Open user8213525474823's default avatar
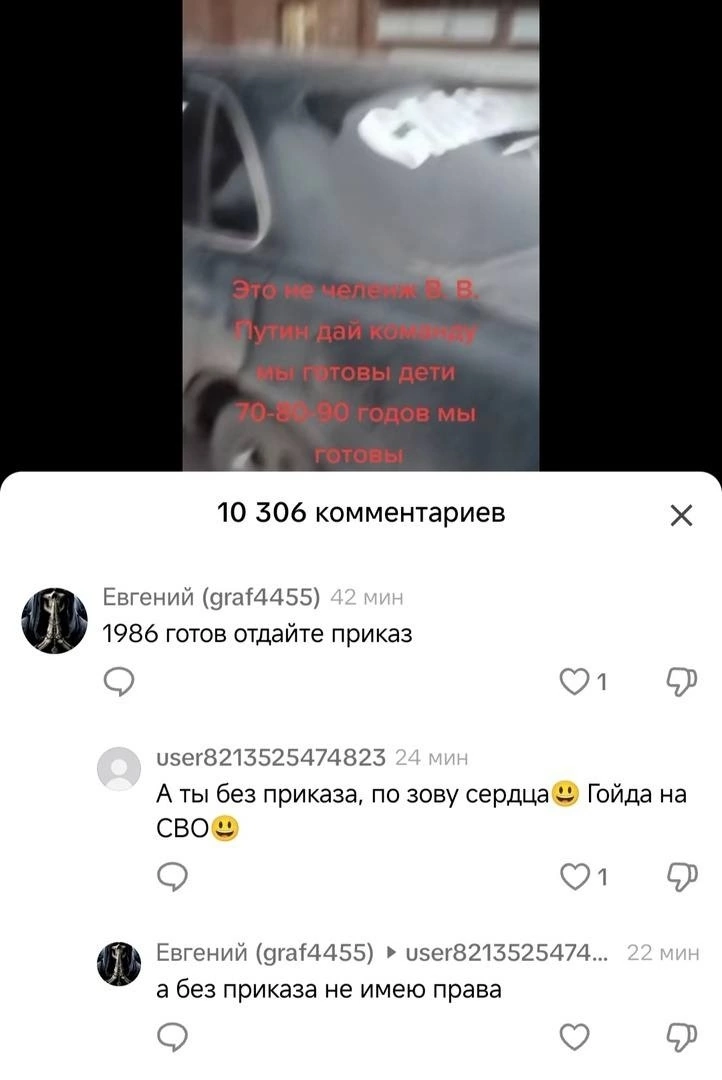722x1080 pixels. [x=118, y=768]
